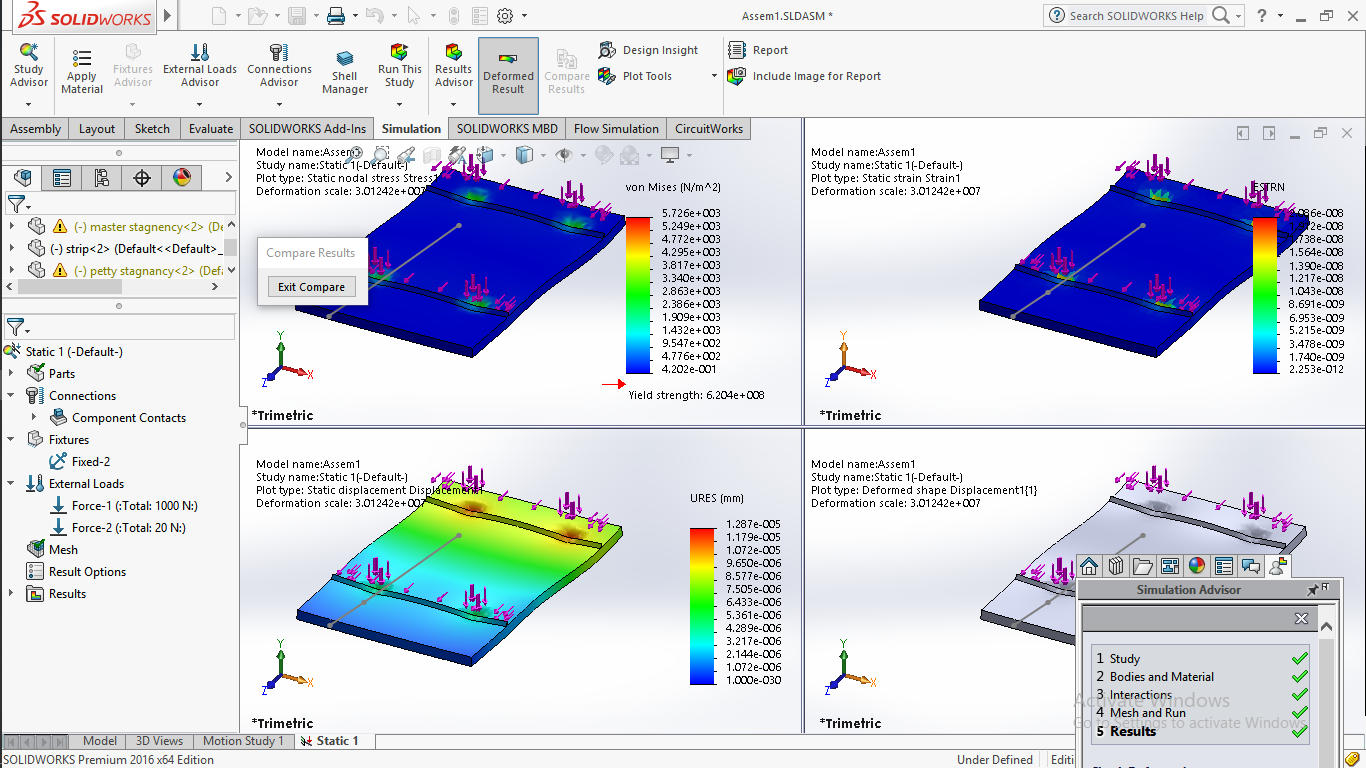
Task: Select Fixed-2 fixture in the tree
Action: coord(81,461)
